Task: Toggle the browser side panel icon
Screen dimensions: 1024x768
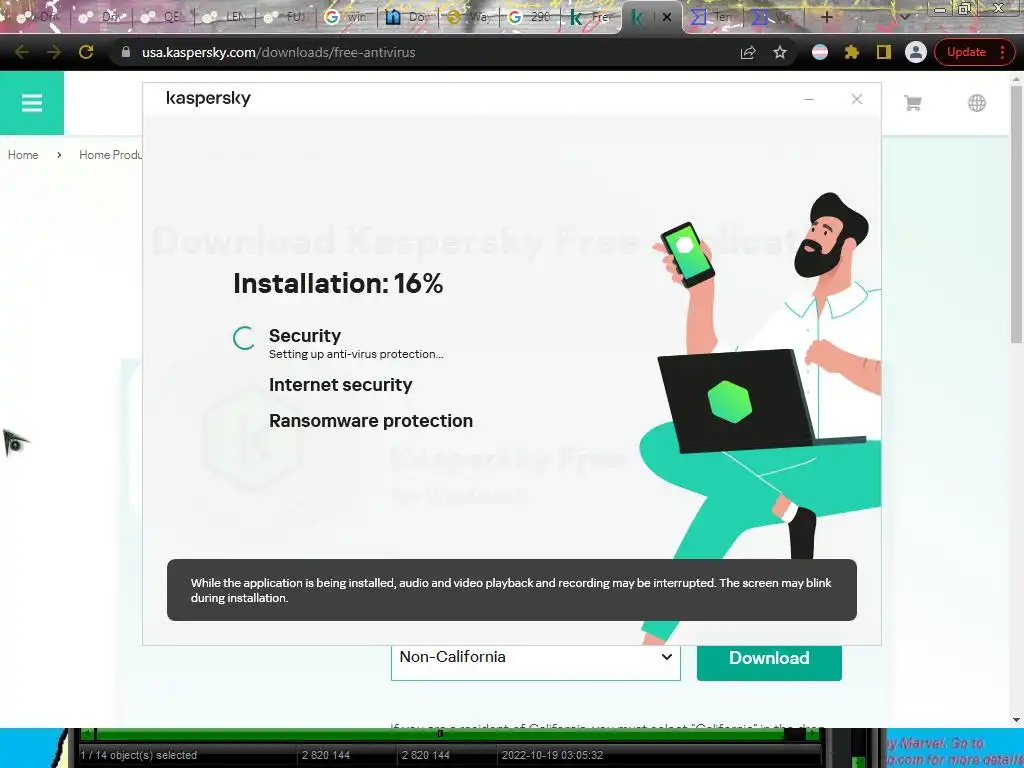Action: coord(884,52)
